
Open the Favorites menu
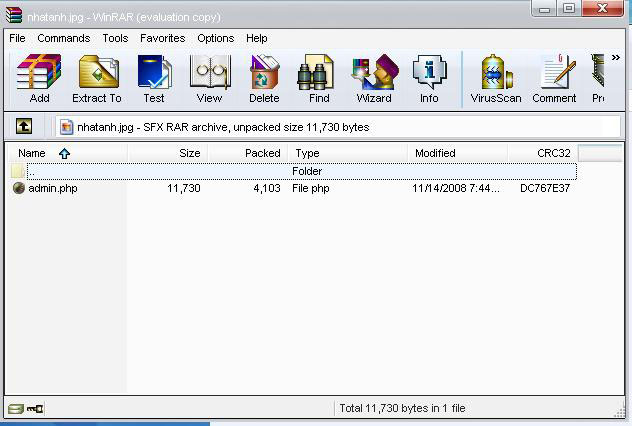163,38
